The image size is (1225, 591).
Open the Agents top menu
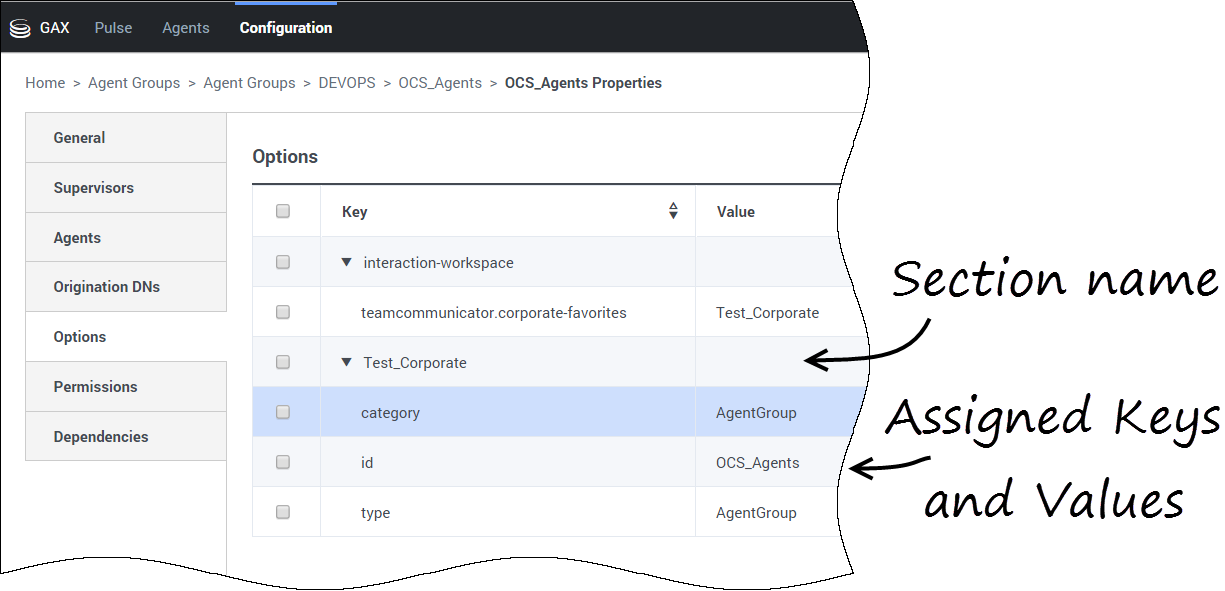point(186,28)
